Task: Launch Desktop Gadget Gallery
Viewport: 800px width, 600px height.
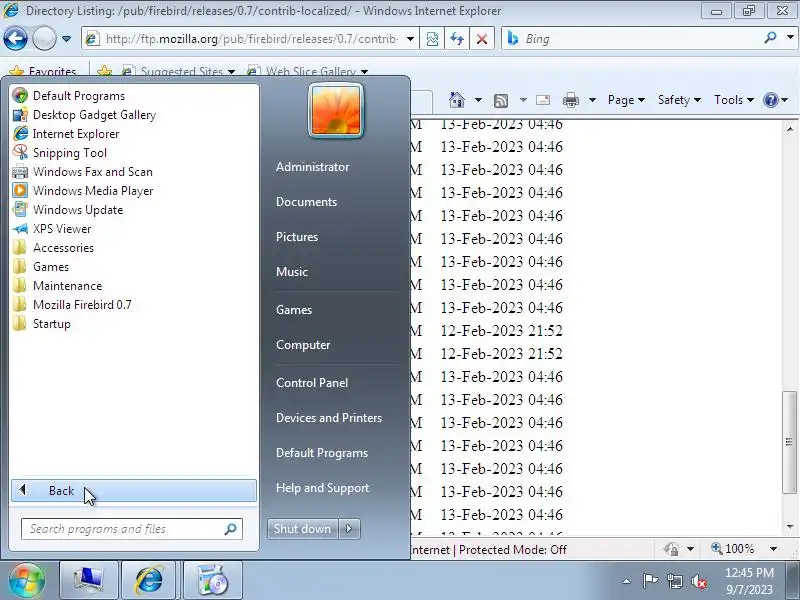Action: (x=94, y=115)
